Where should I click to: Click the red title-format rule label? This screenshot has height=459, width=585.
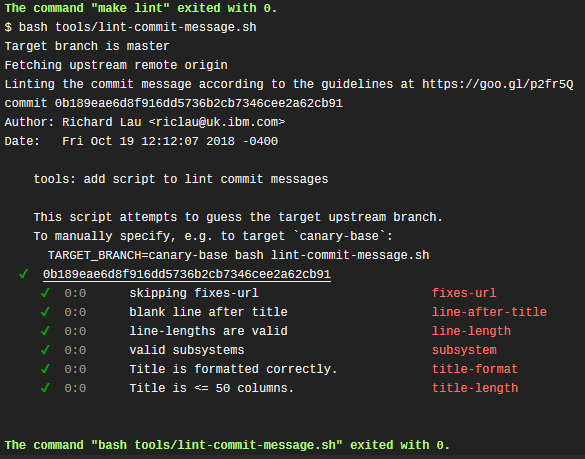click(475, 369)
